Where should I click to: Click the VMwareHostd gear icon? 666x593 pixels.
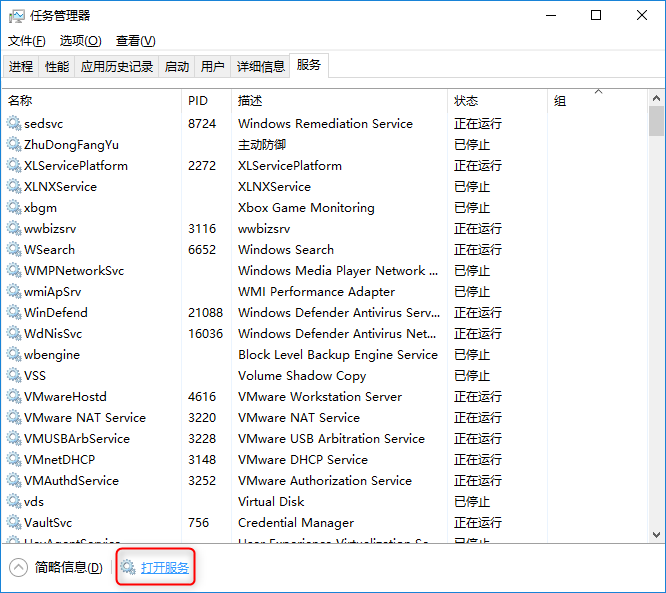click(x=14, y=396)
